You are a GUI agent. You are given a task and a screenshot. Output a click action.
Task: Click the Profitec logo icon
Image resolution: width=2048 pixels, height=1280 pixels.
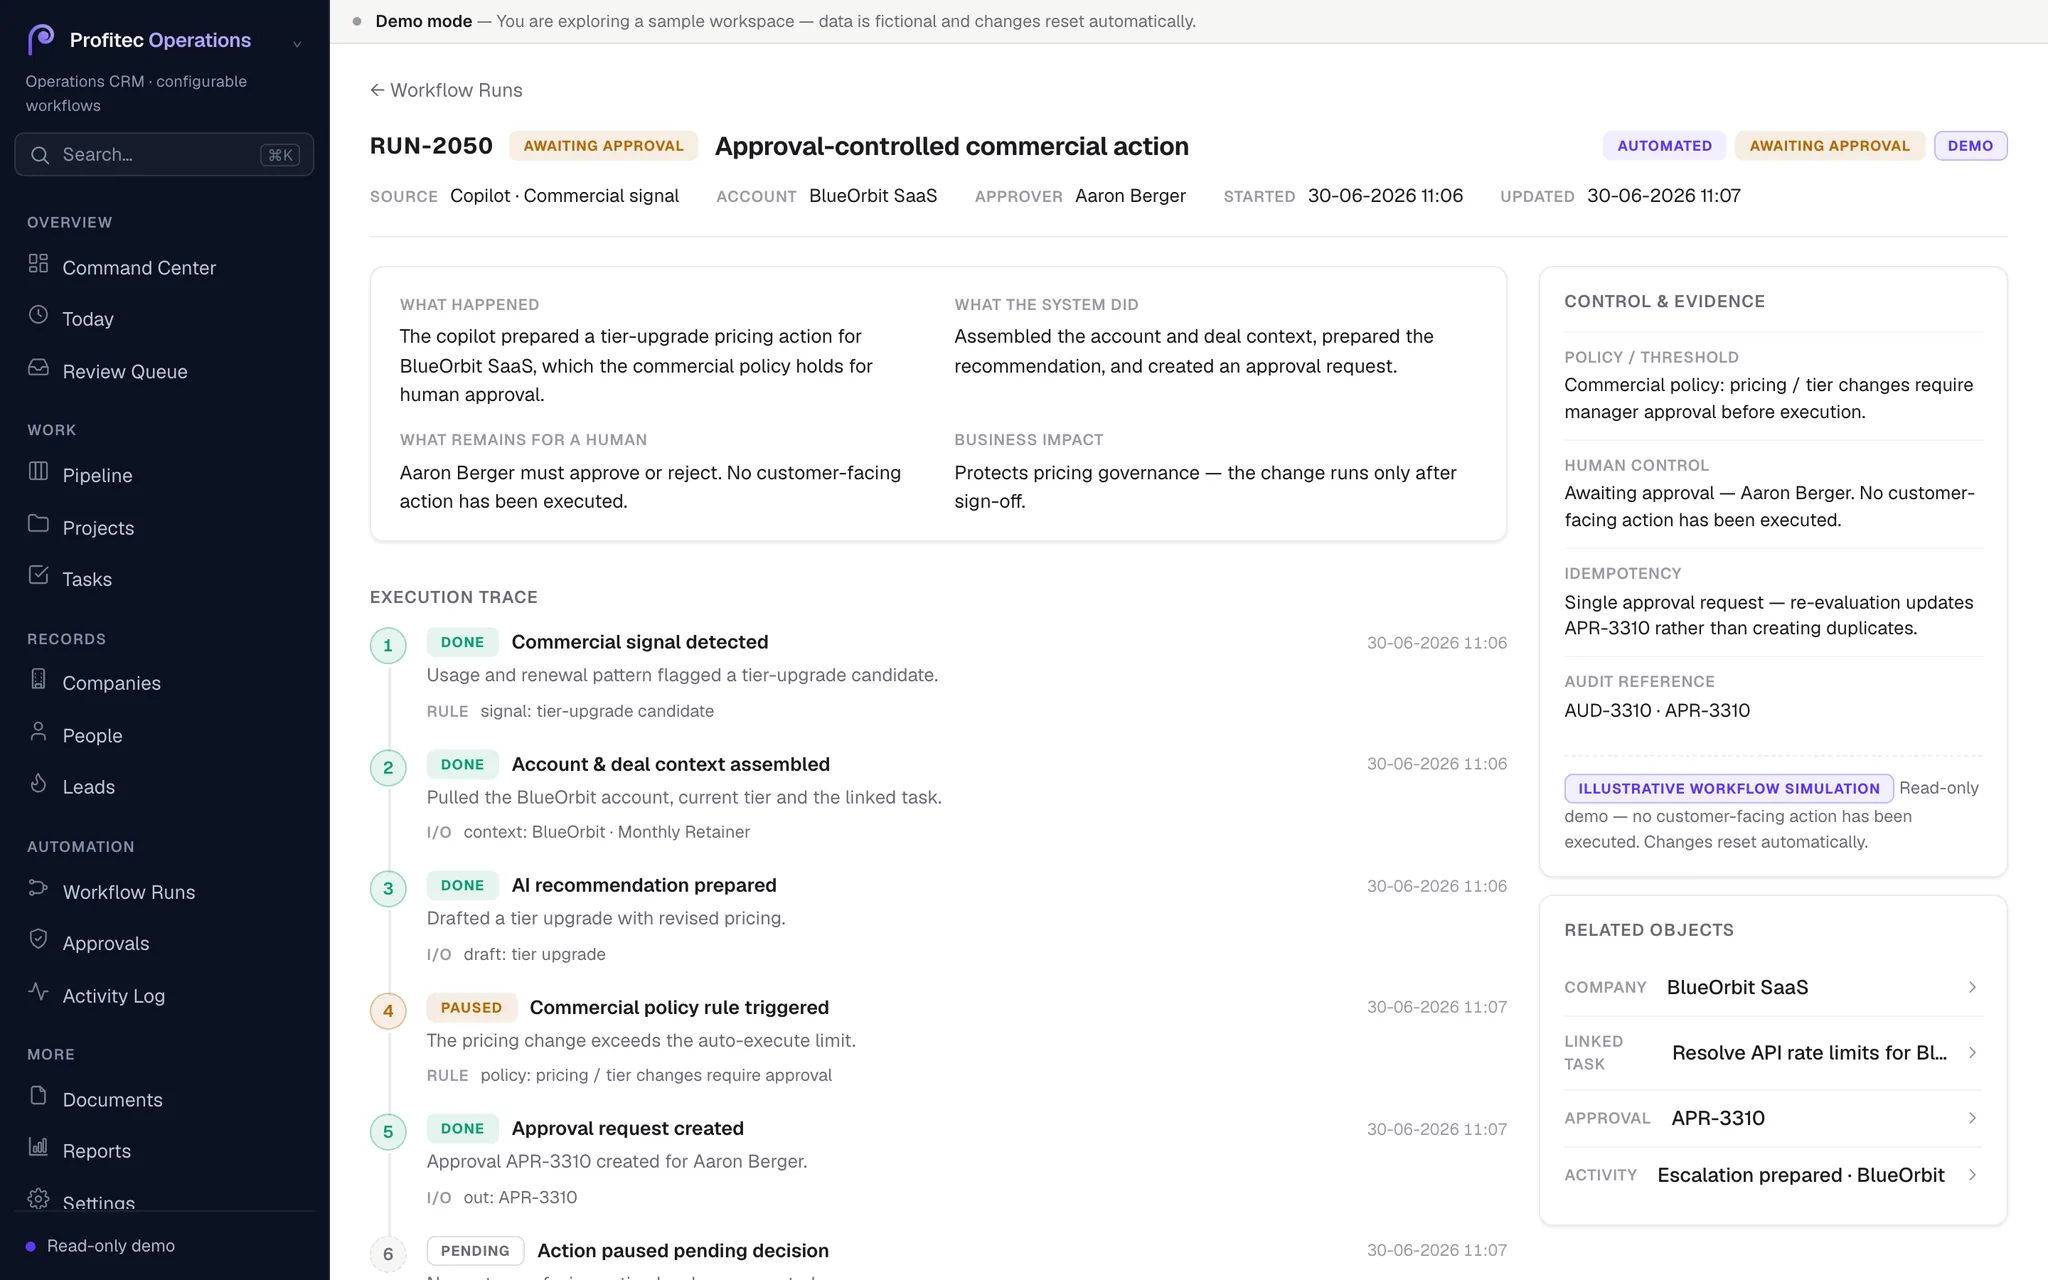(41, 39)
